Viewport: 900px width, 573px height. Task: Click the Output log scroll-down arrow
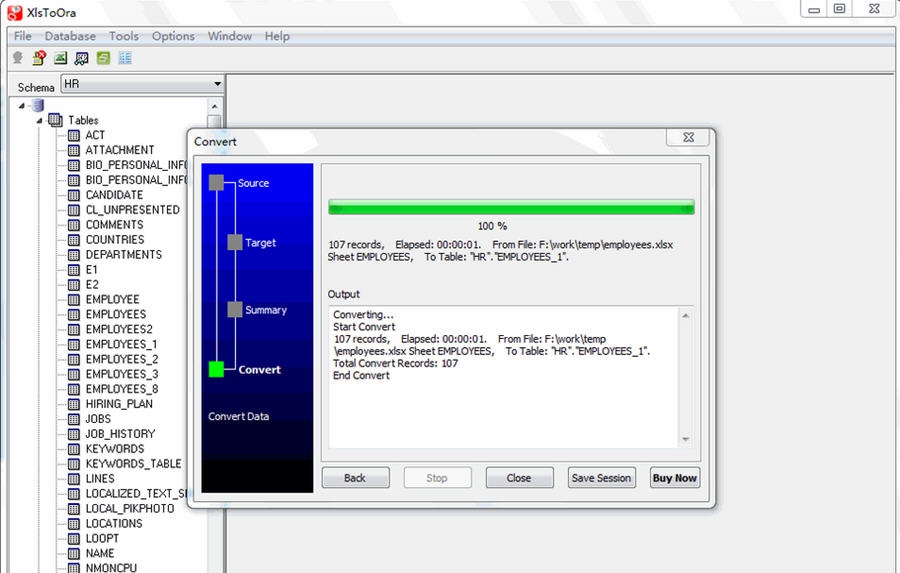[685, 439]
